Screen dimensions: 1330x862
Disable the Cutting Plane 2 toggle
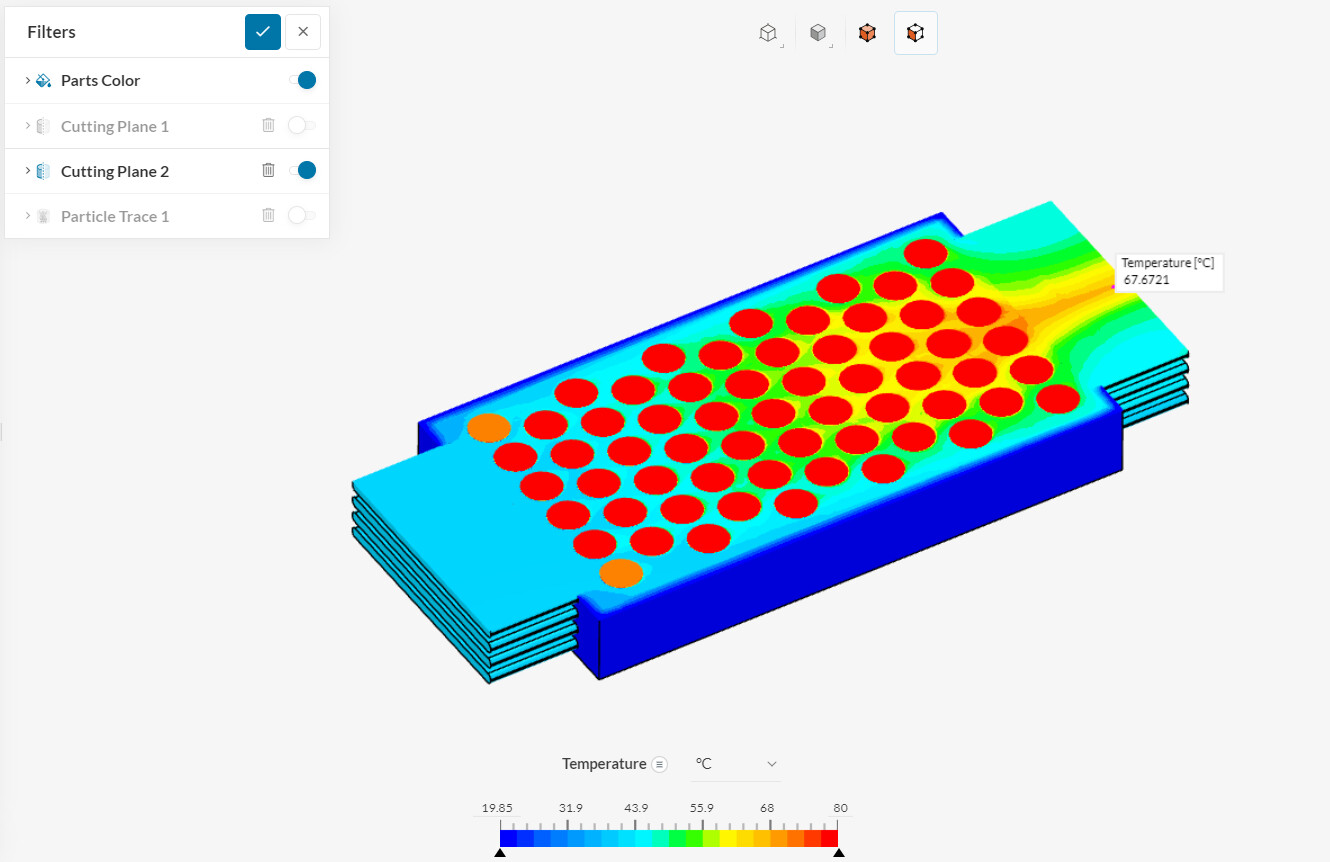point(302,170)
